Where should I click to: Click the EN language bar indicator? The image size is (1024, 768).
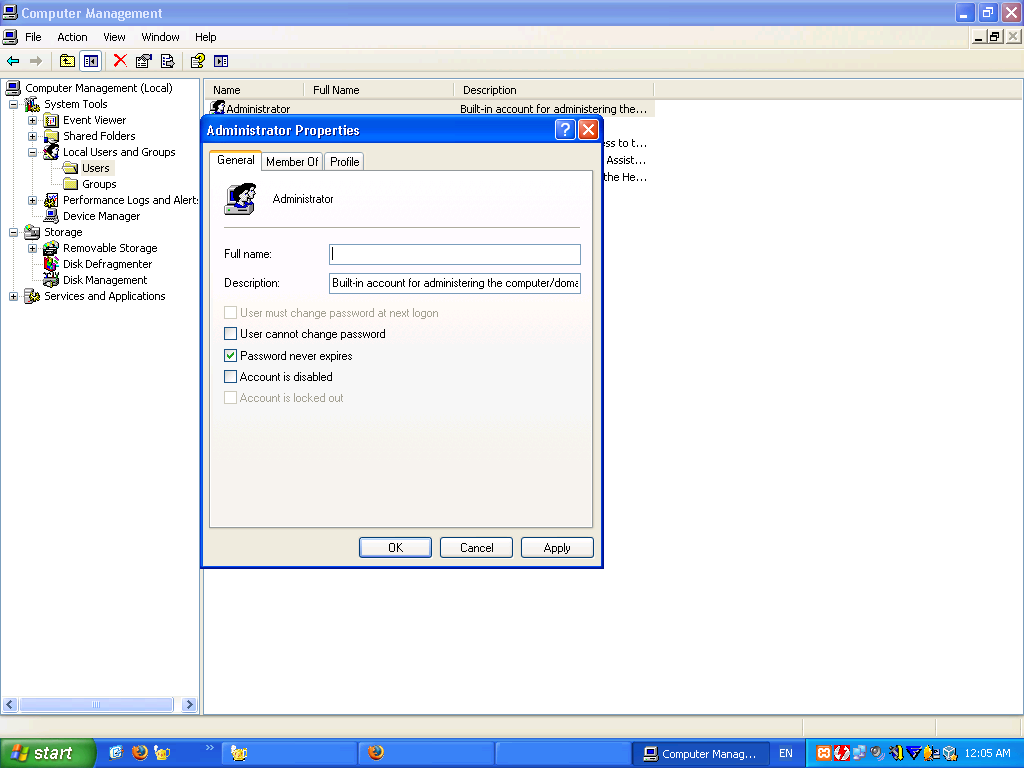pyautogui.click(x=786, y=754)
